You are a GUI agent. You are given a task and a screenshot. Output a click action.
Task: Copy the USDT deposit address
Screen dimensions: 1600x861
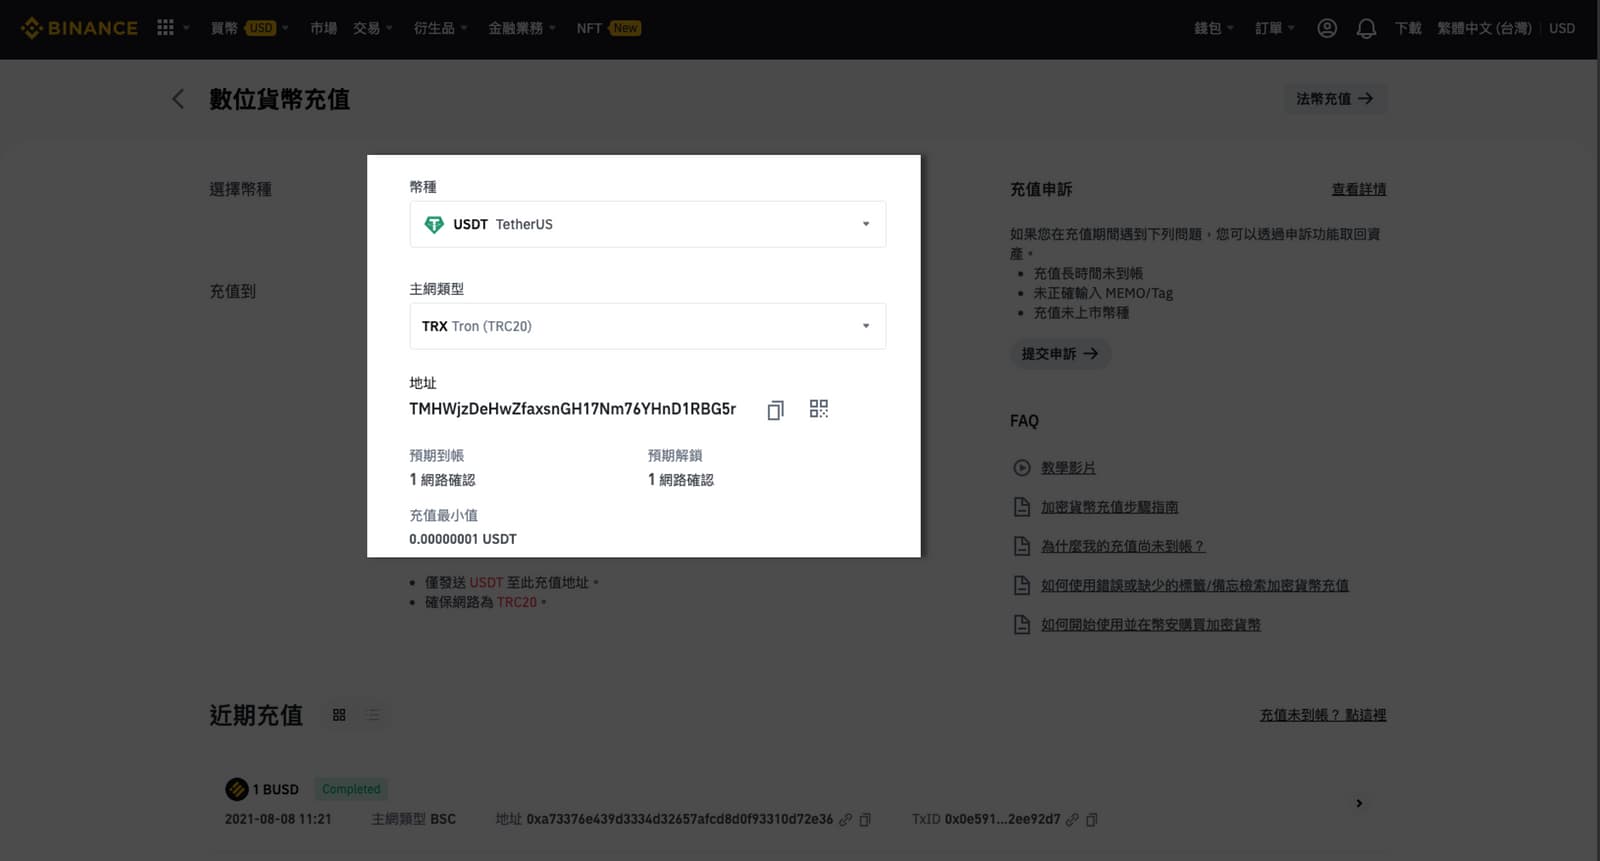coord(775,410)
